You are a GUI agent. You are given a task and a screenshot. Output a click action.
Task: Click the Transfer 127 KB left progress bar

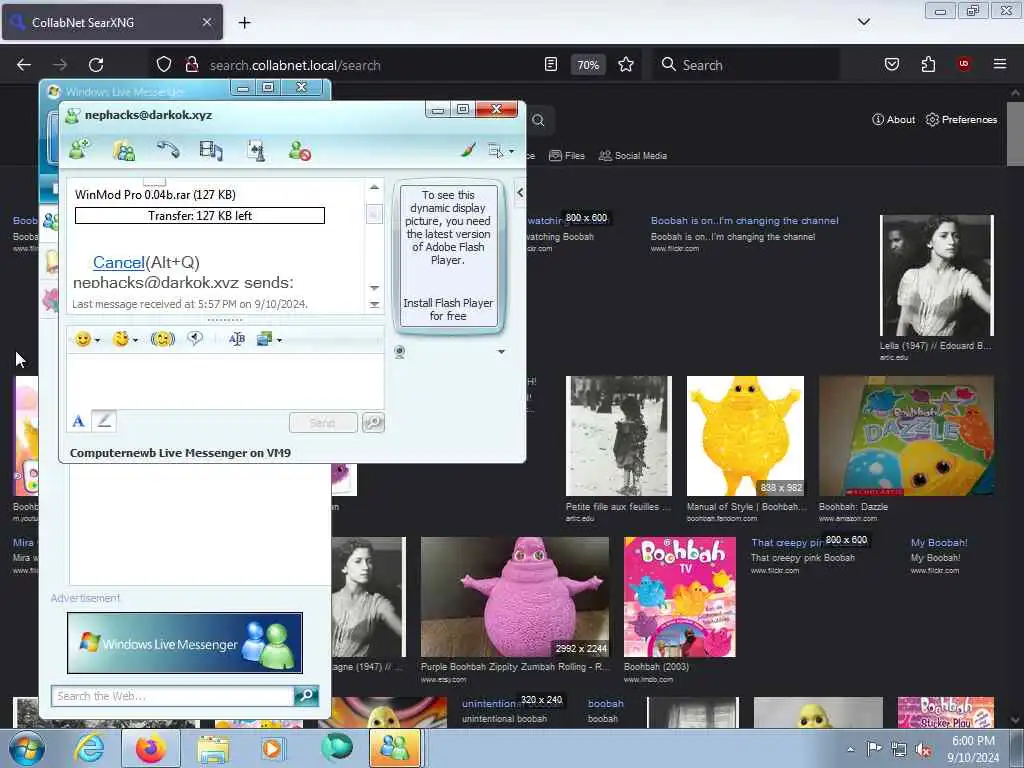[200, 216]
